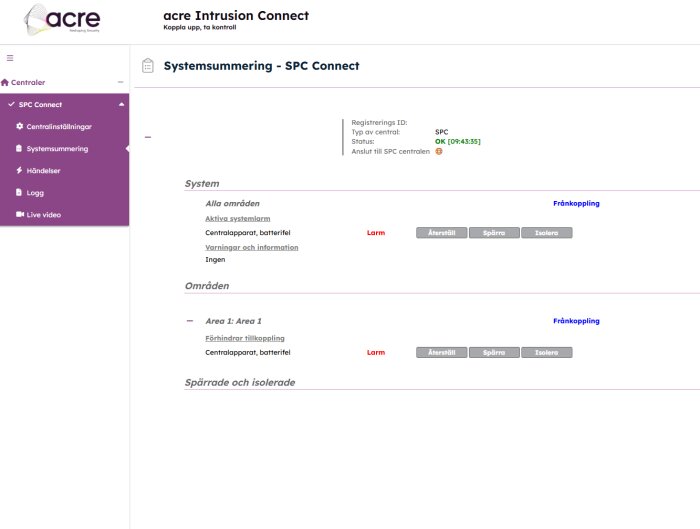The height and width of the screenshot is (529, 700).
Task: Collapse the Centraler sidebar section
Action: tap(120, 82)
